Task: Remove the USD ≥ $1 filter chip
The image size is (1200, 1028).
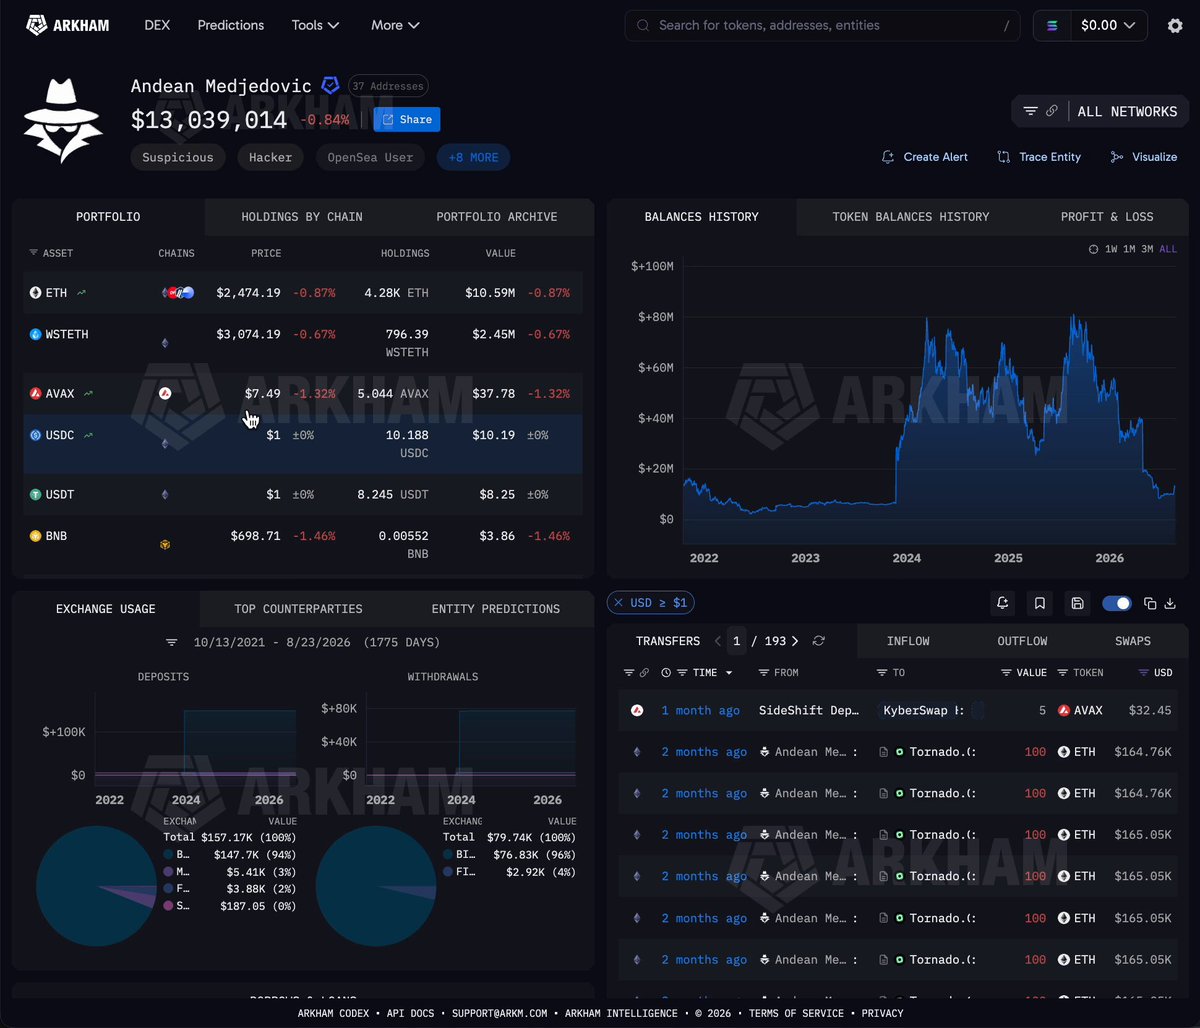Action: (618, 603)
